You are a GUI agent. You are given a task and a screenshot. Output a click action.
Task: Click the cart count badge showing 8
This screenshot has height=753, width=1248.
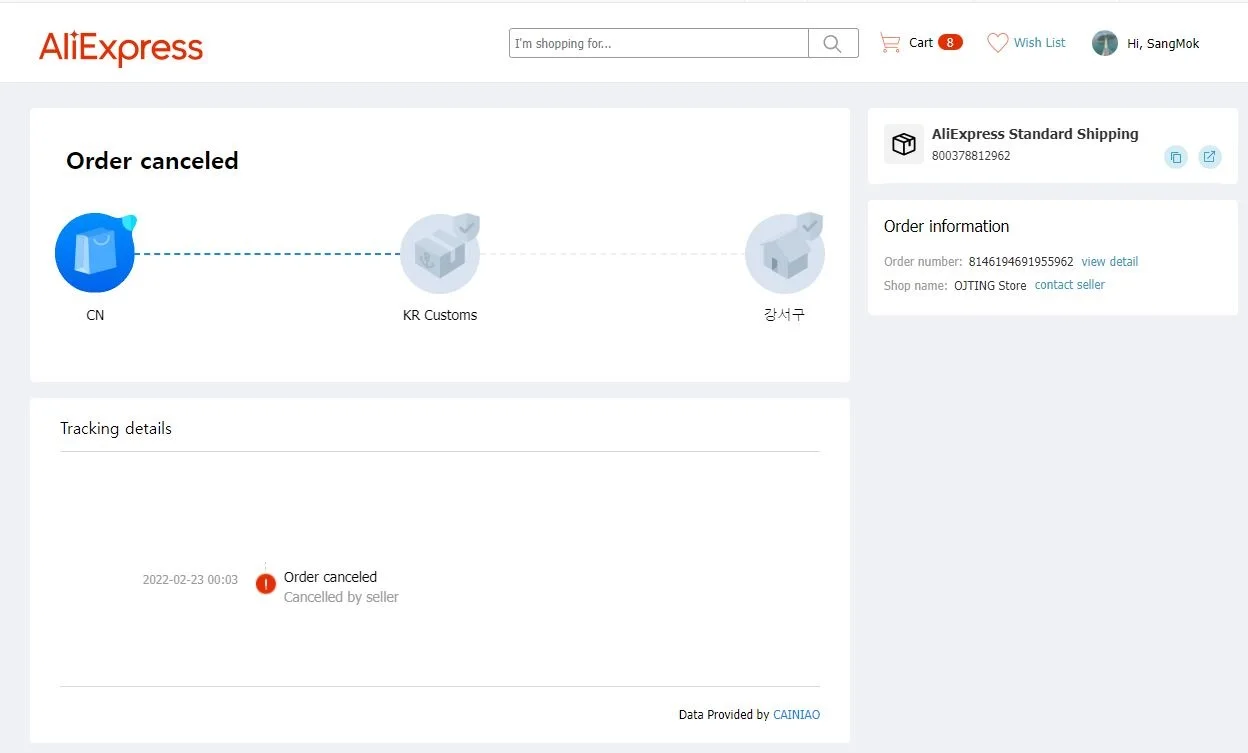coord(950,42)
